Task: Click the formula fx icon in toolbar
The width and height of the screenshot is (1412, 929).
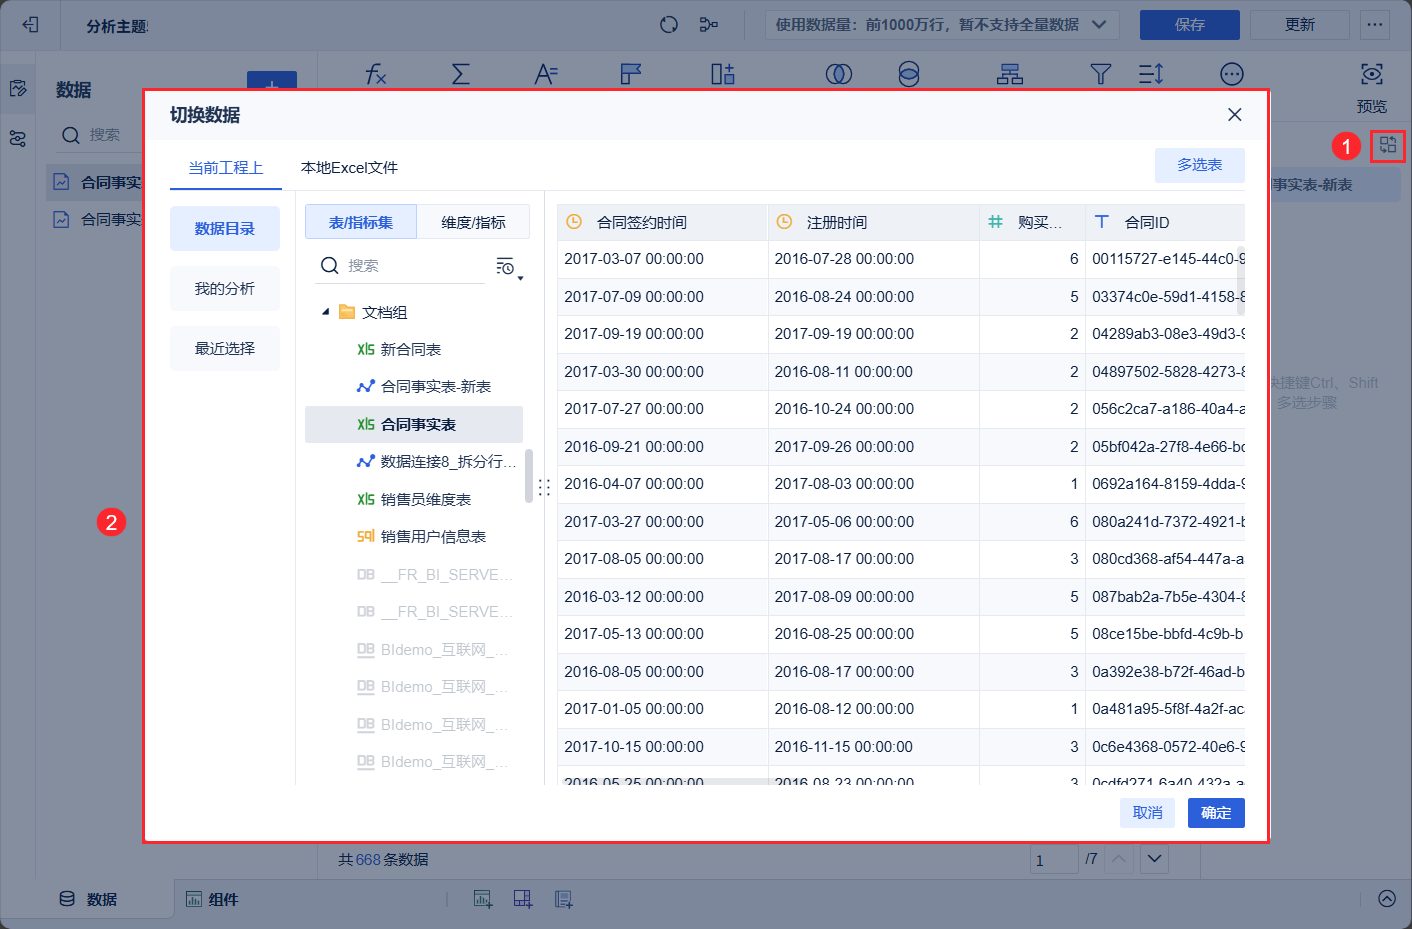Action: pyautogui.click(x=375, y=74)
